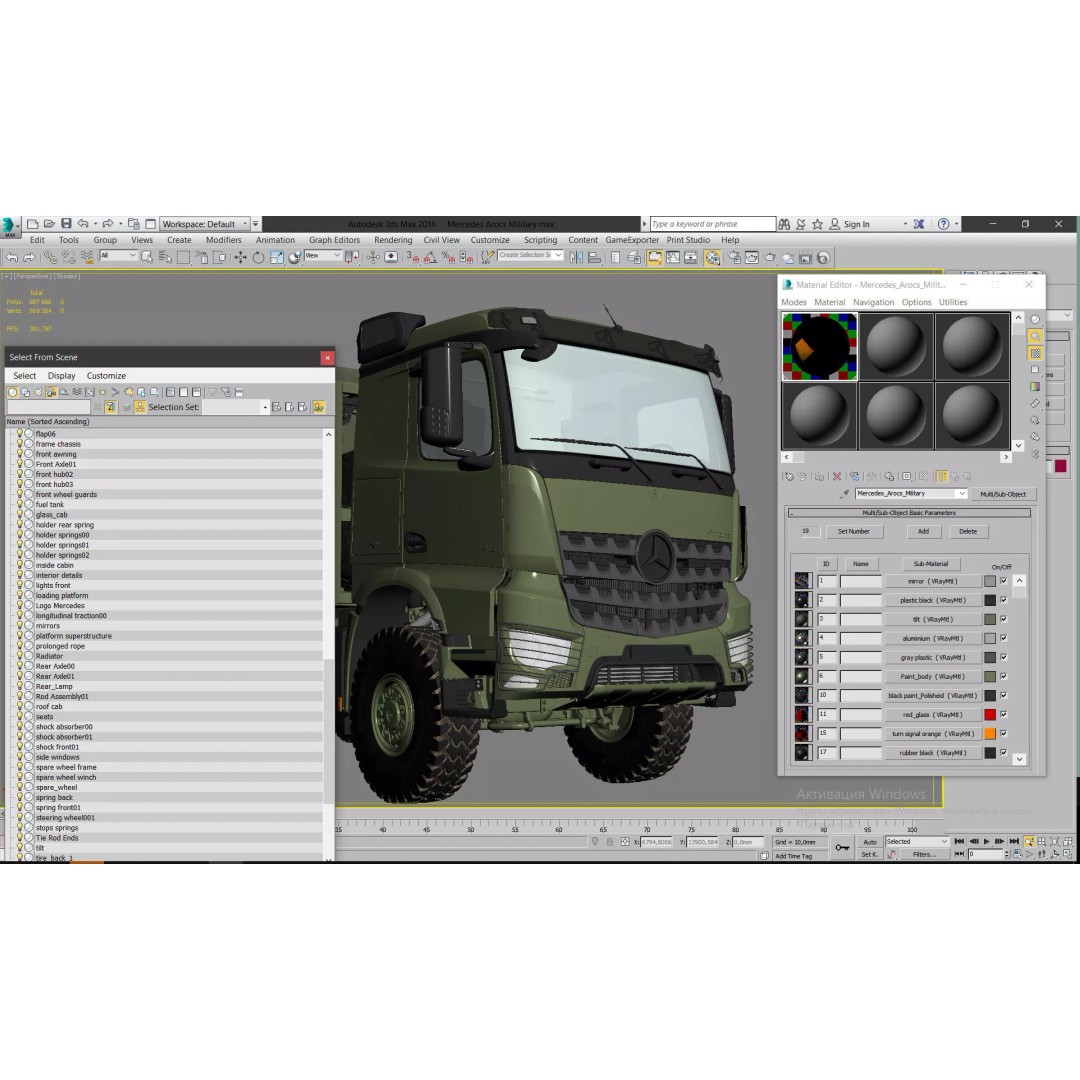Open Navigation menu in Material Editor
The height and width of the screenshot is (1080, 1080).
(x=873, y=302)
